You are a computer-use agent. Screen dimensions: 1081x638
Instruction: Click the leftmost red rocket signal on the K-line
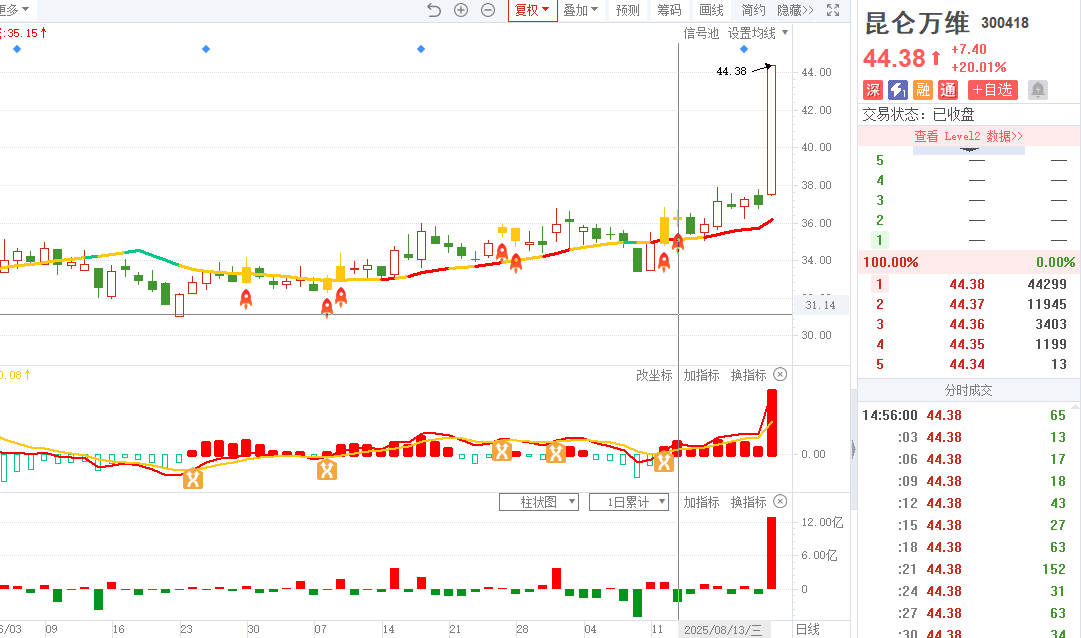pyautogui.click(x=245, y=299)
